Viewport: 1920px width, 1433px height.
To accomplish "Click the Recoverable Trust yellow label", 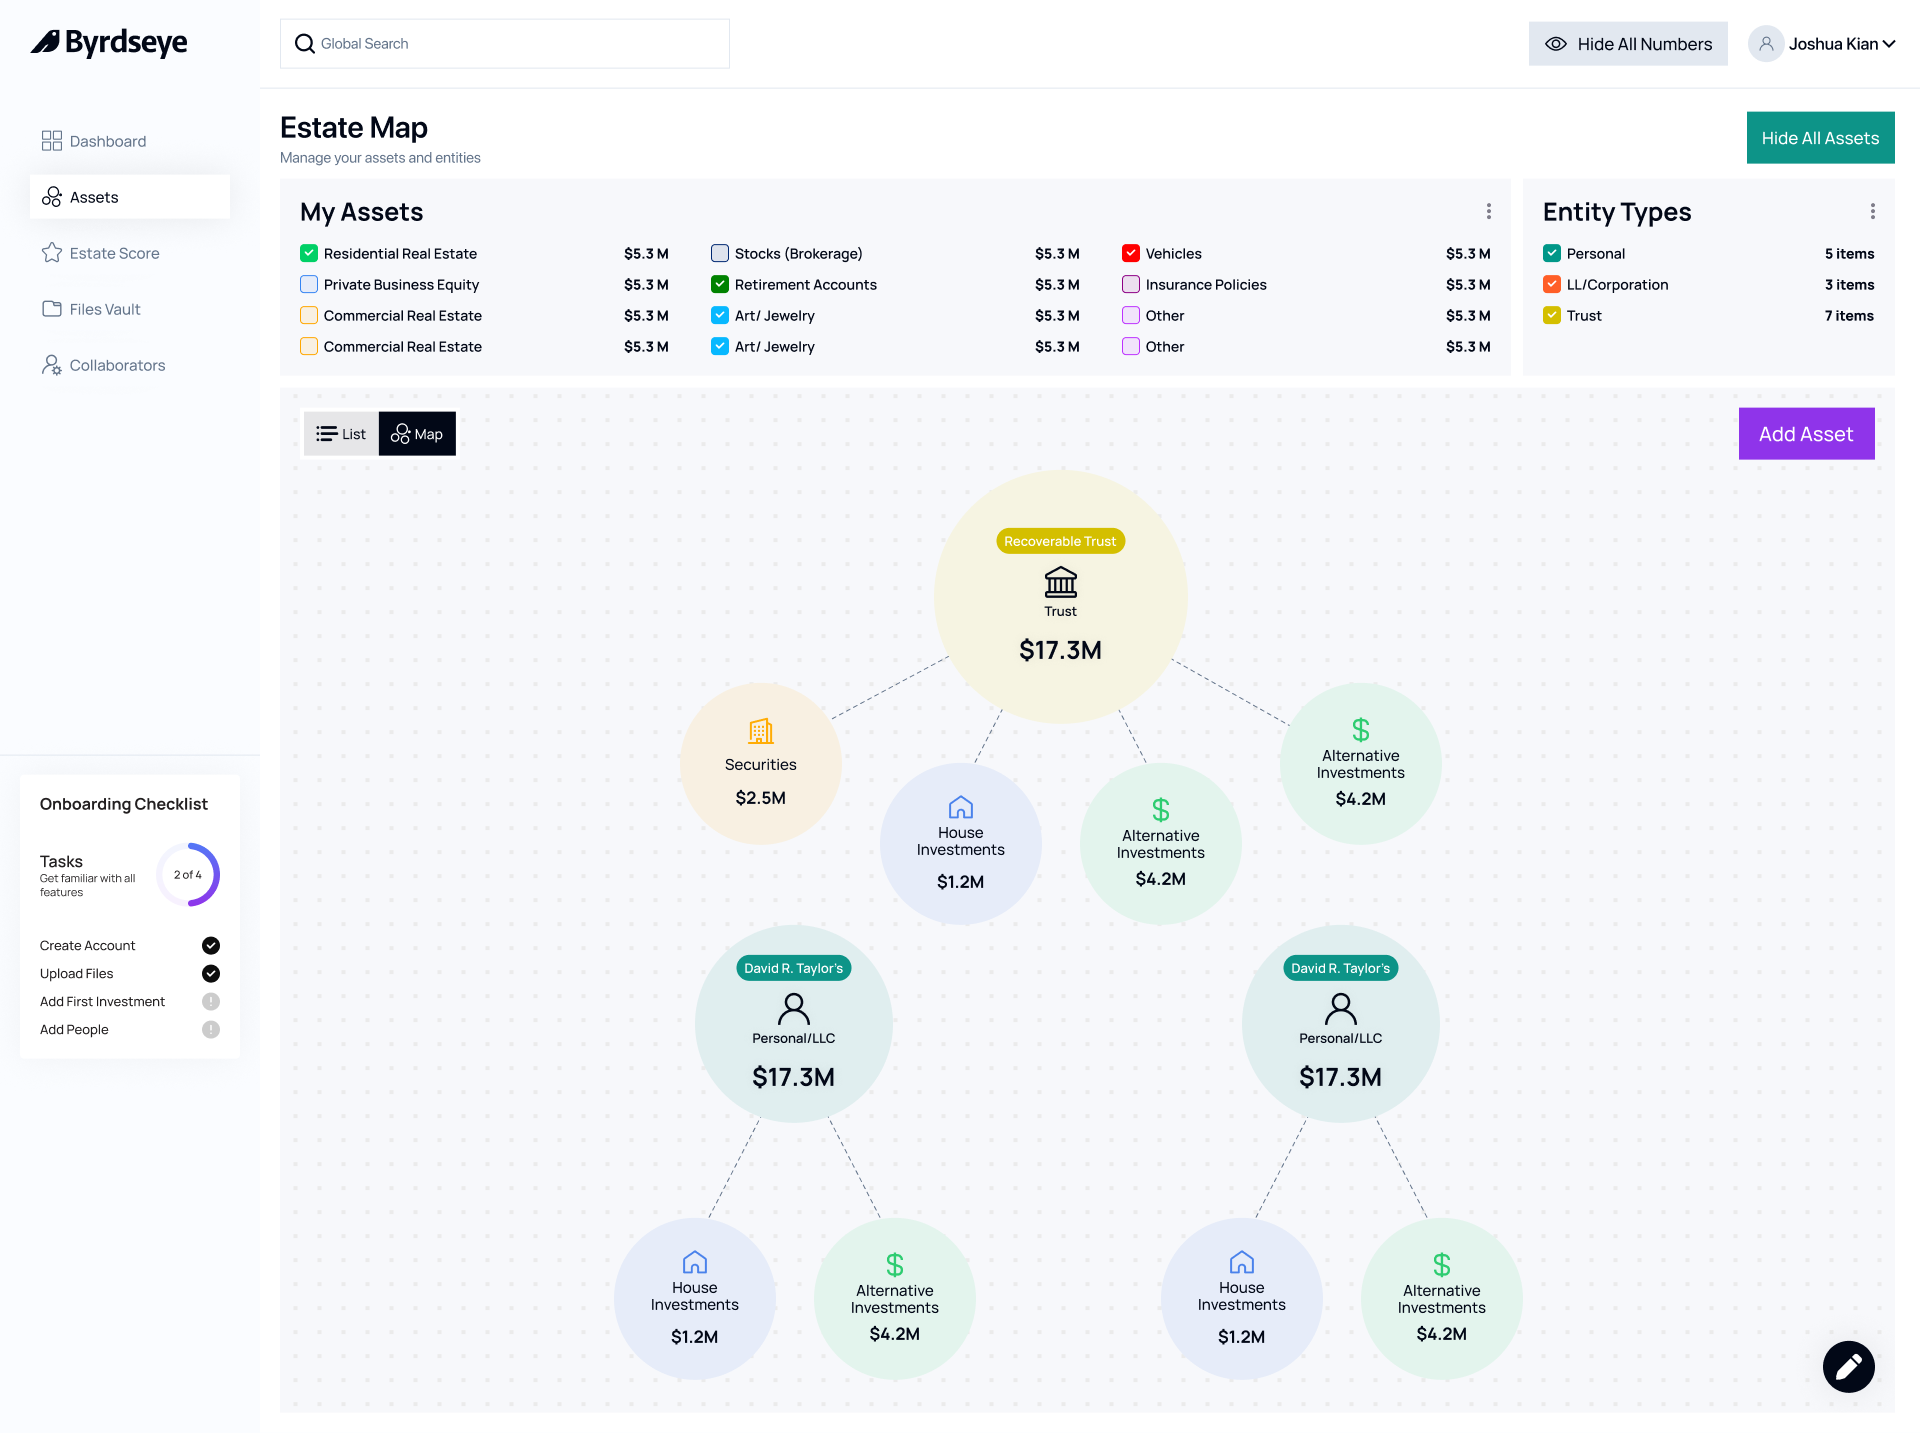I will click(1060, 541).
